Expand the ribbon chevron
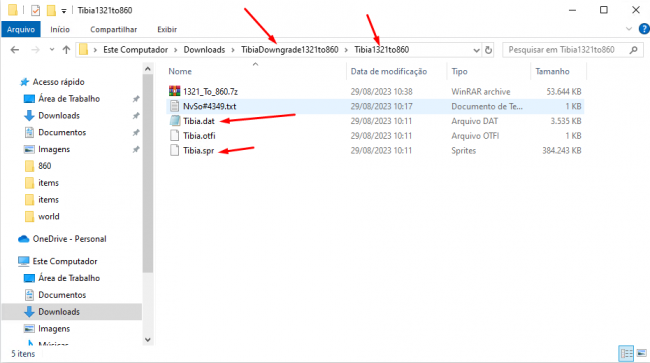650x363 pixels. tap(629, 29)
